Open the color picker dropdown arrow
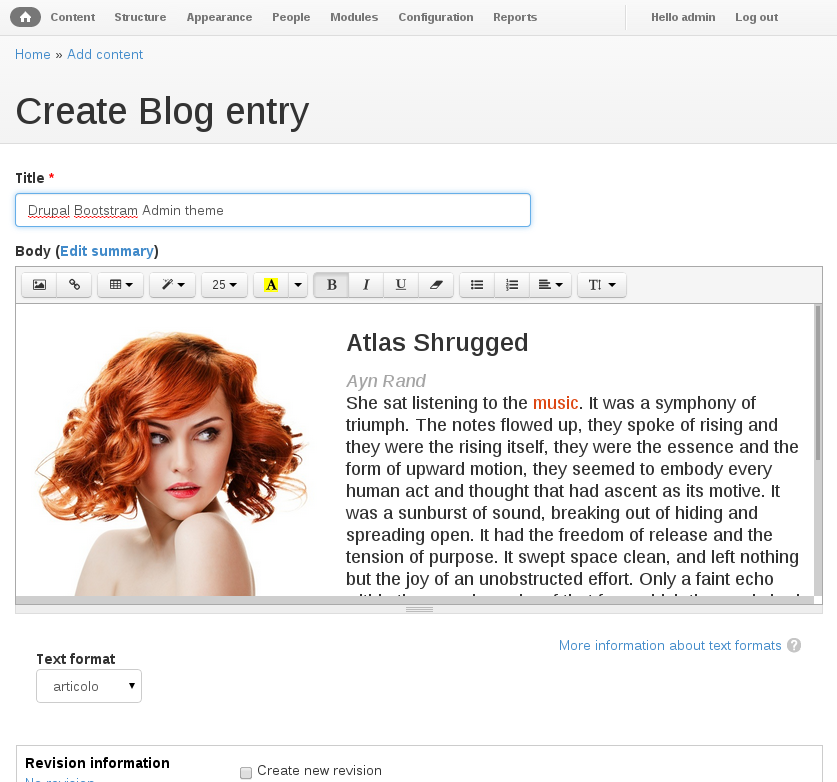The width and height of the screenshot is (837, 782). tap(298, 285)
